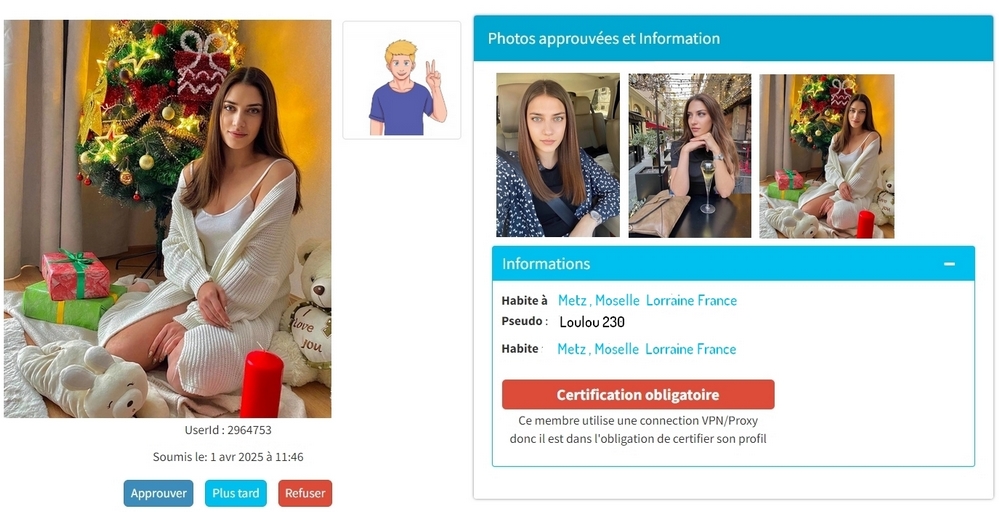Open the approved car selfie thumbnail
The height and width of the screenshot is (512, 1000).
pos(558,155)
